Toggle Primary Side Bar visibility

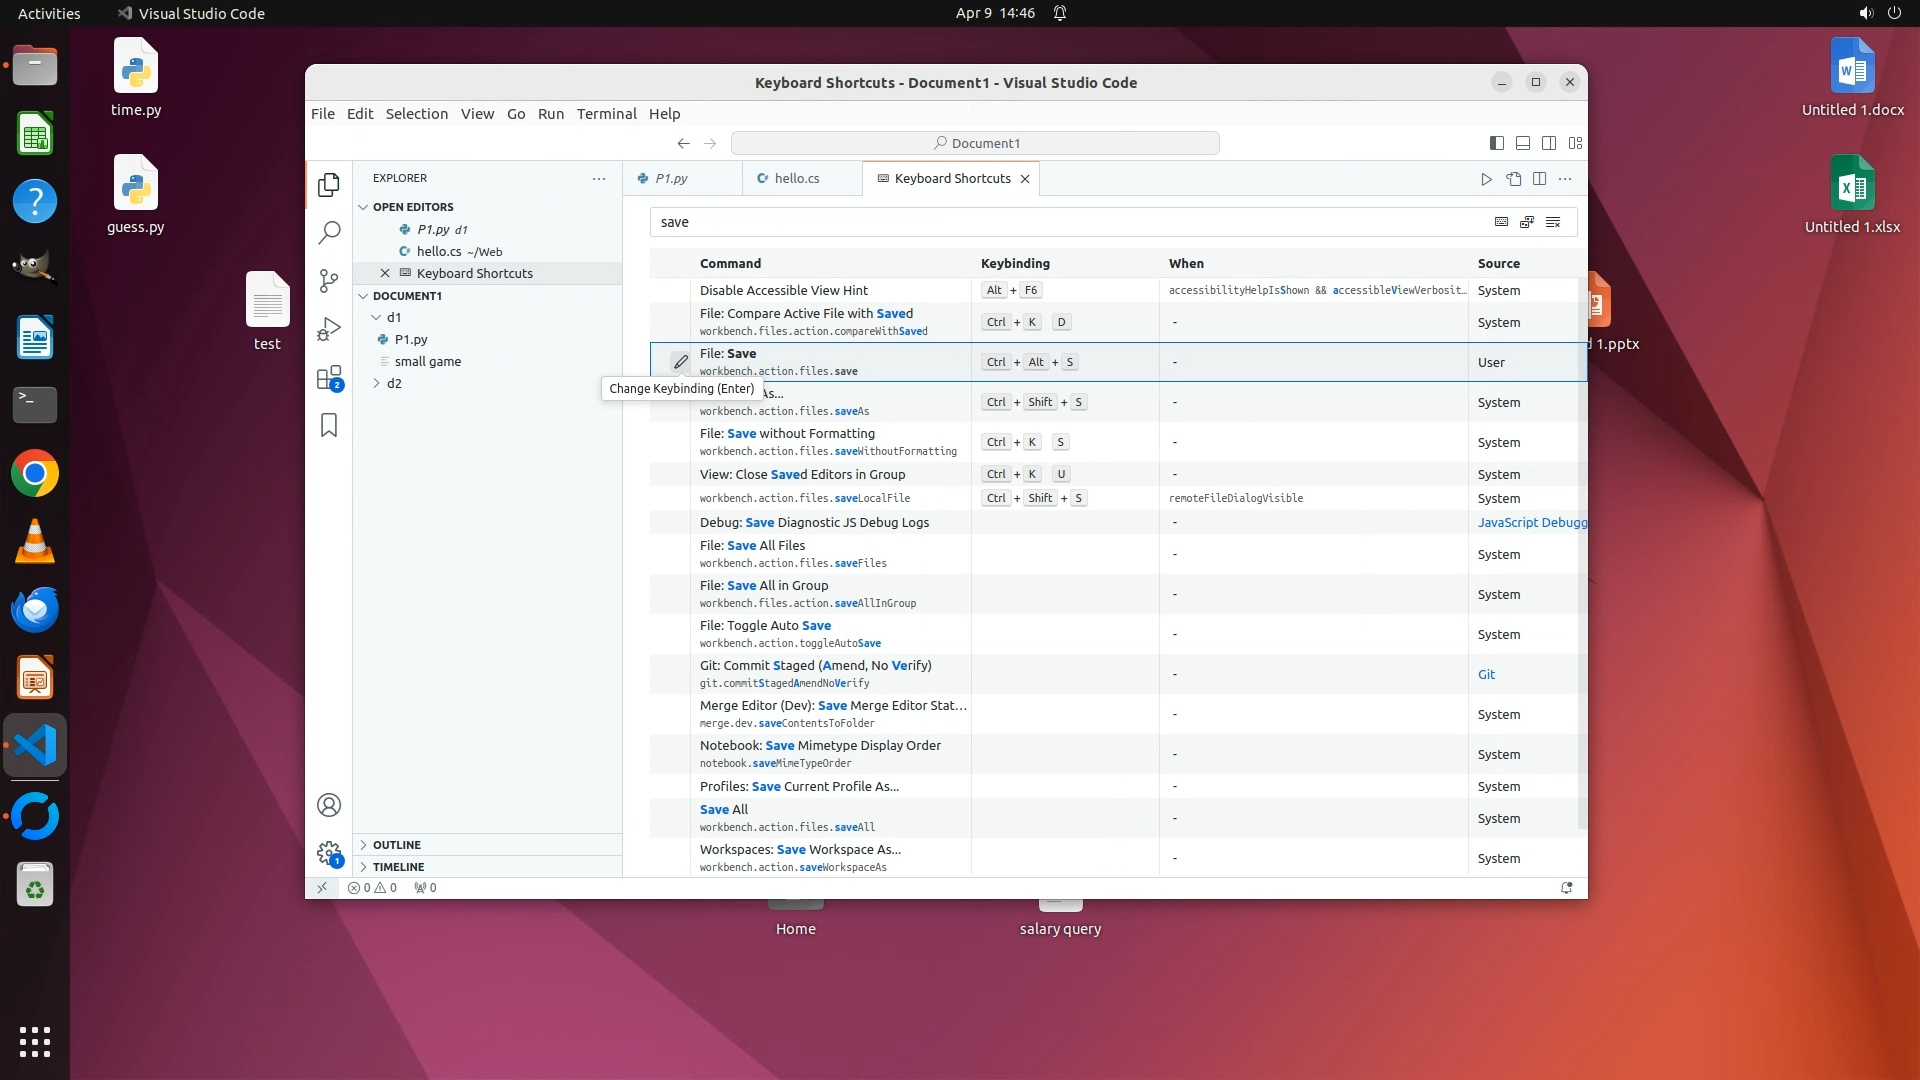click(1497, 143)
